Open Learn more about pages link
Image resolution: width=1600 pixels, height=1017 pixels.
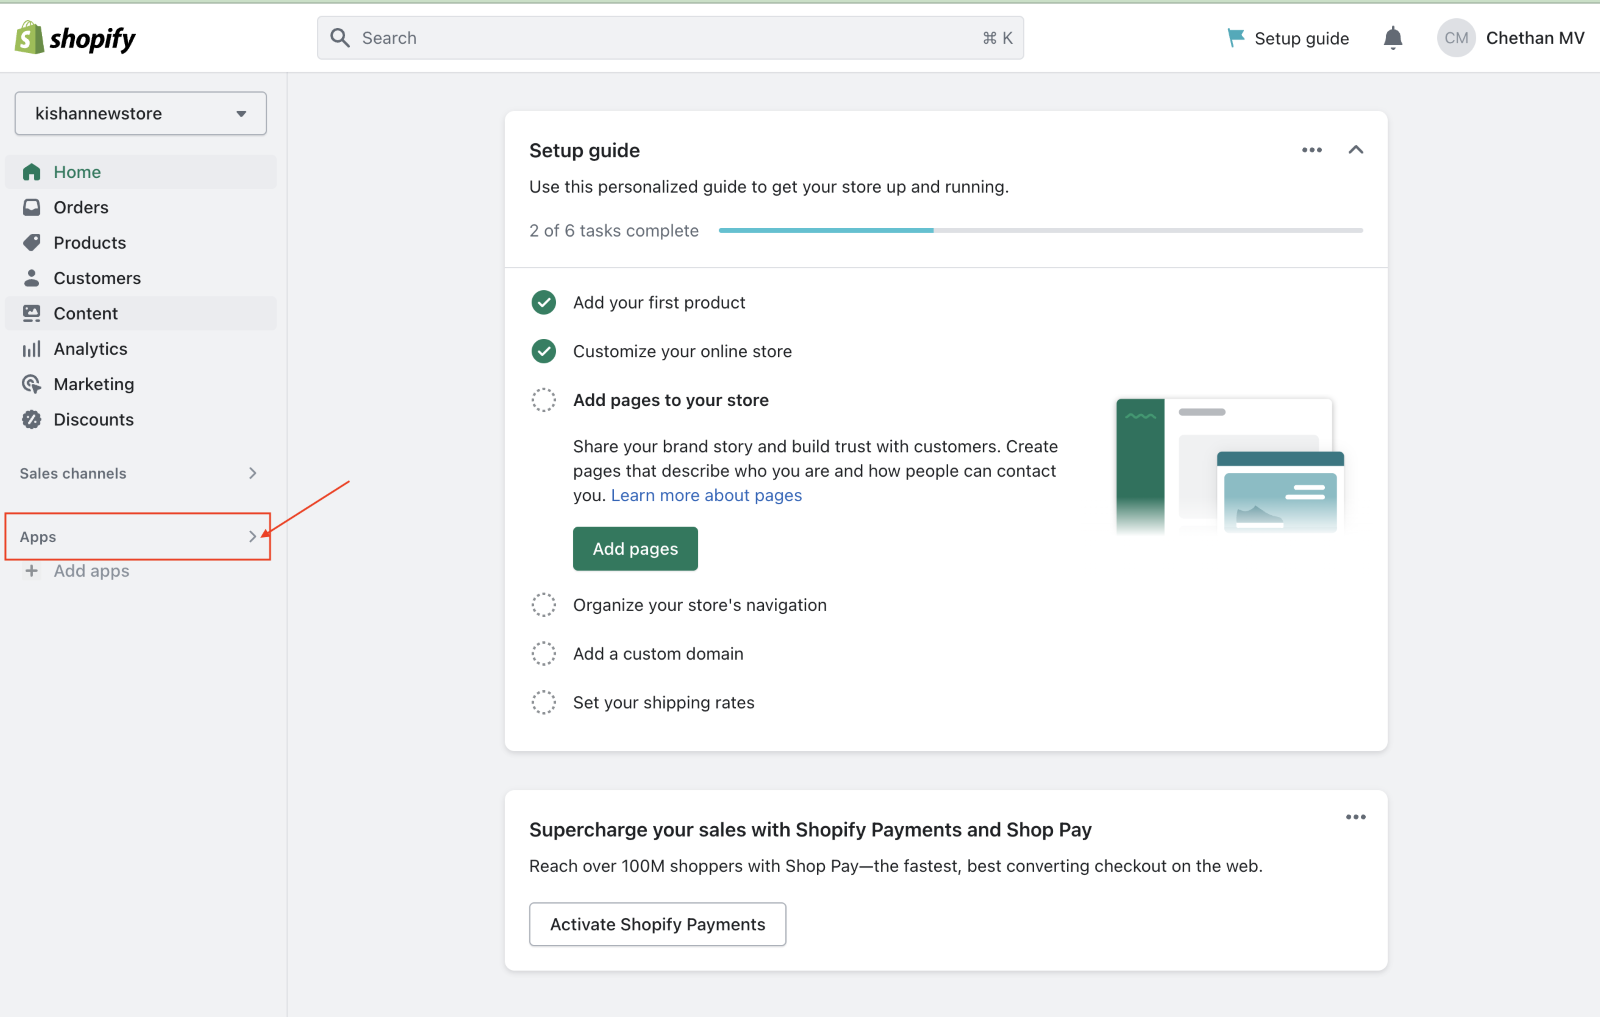tap(706, 496)
